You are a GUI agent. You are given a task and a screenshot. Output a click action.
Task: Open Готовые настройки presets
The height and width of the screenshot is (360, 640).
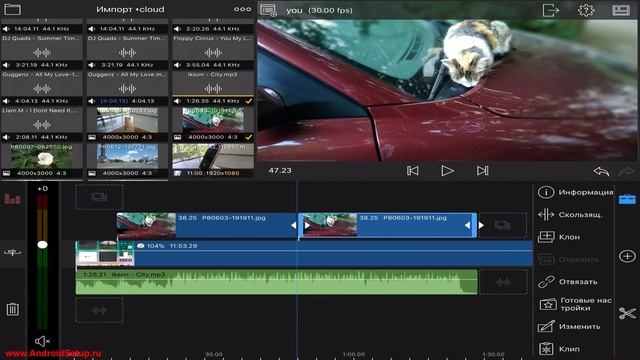[576, 304]
